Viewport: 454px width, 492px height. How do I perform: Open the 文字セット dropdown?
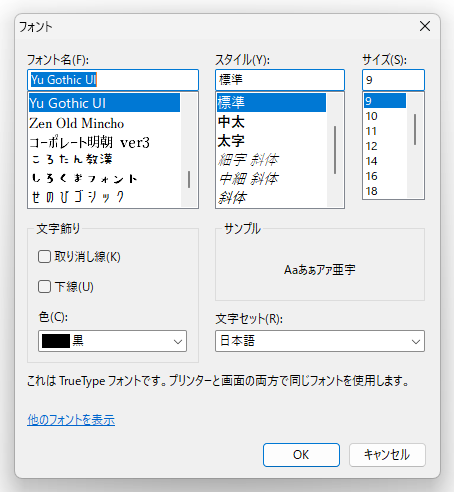click(x=320, y=341)
